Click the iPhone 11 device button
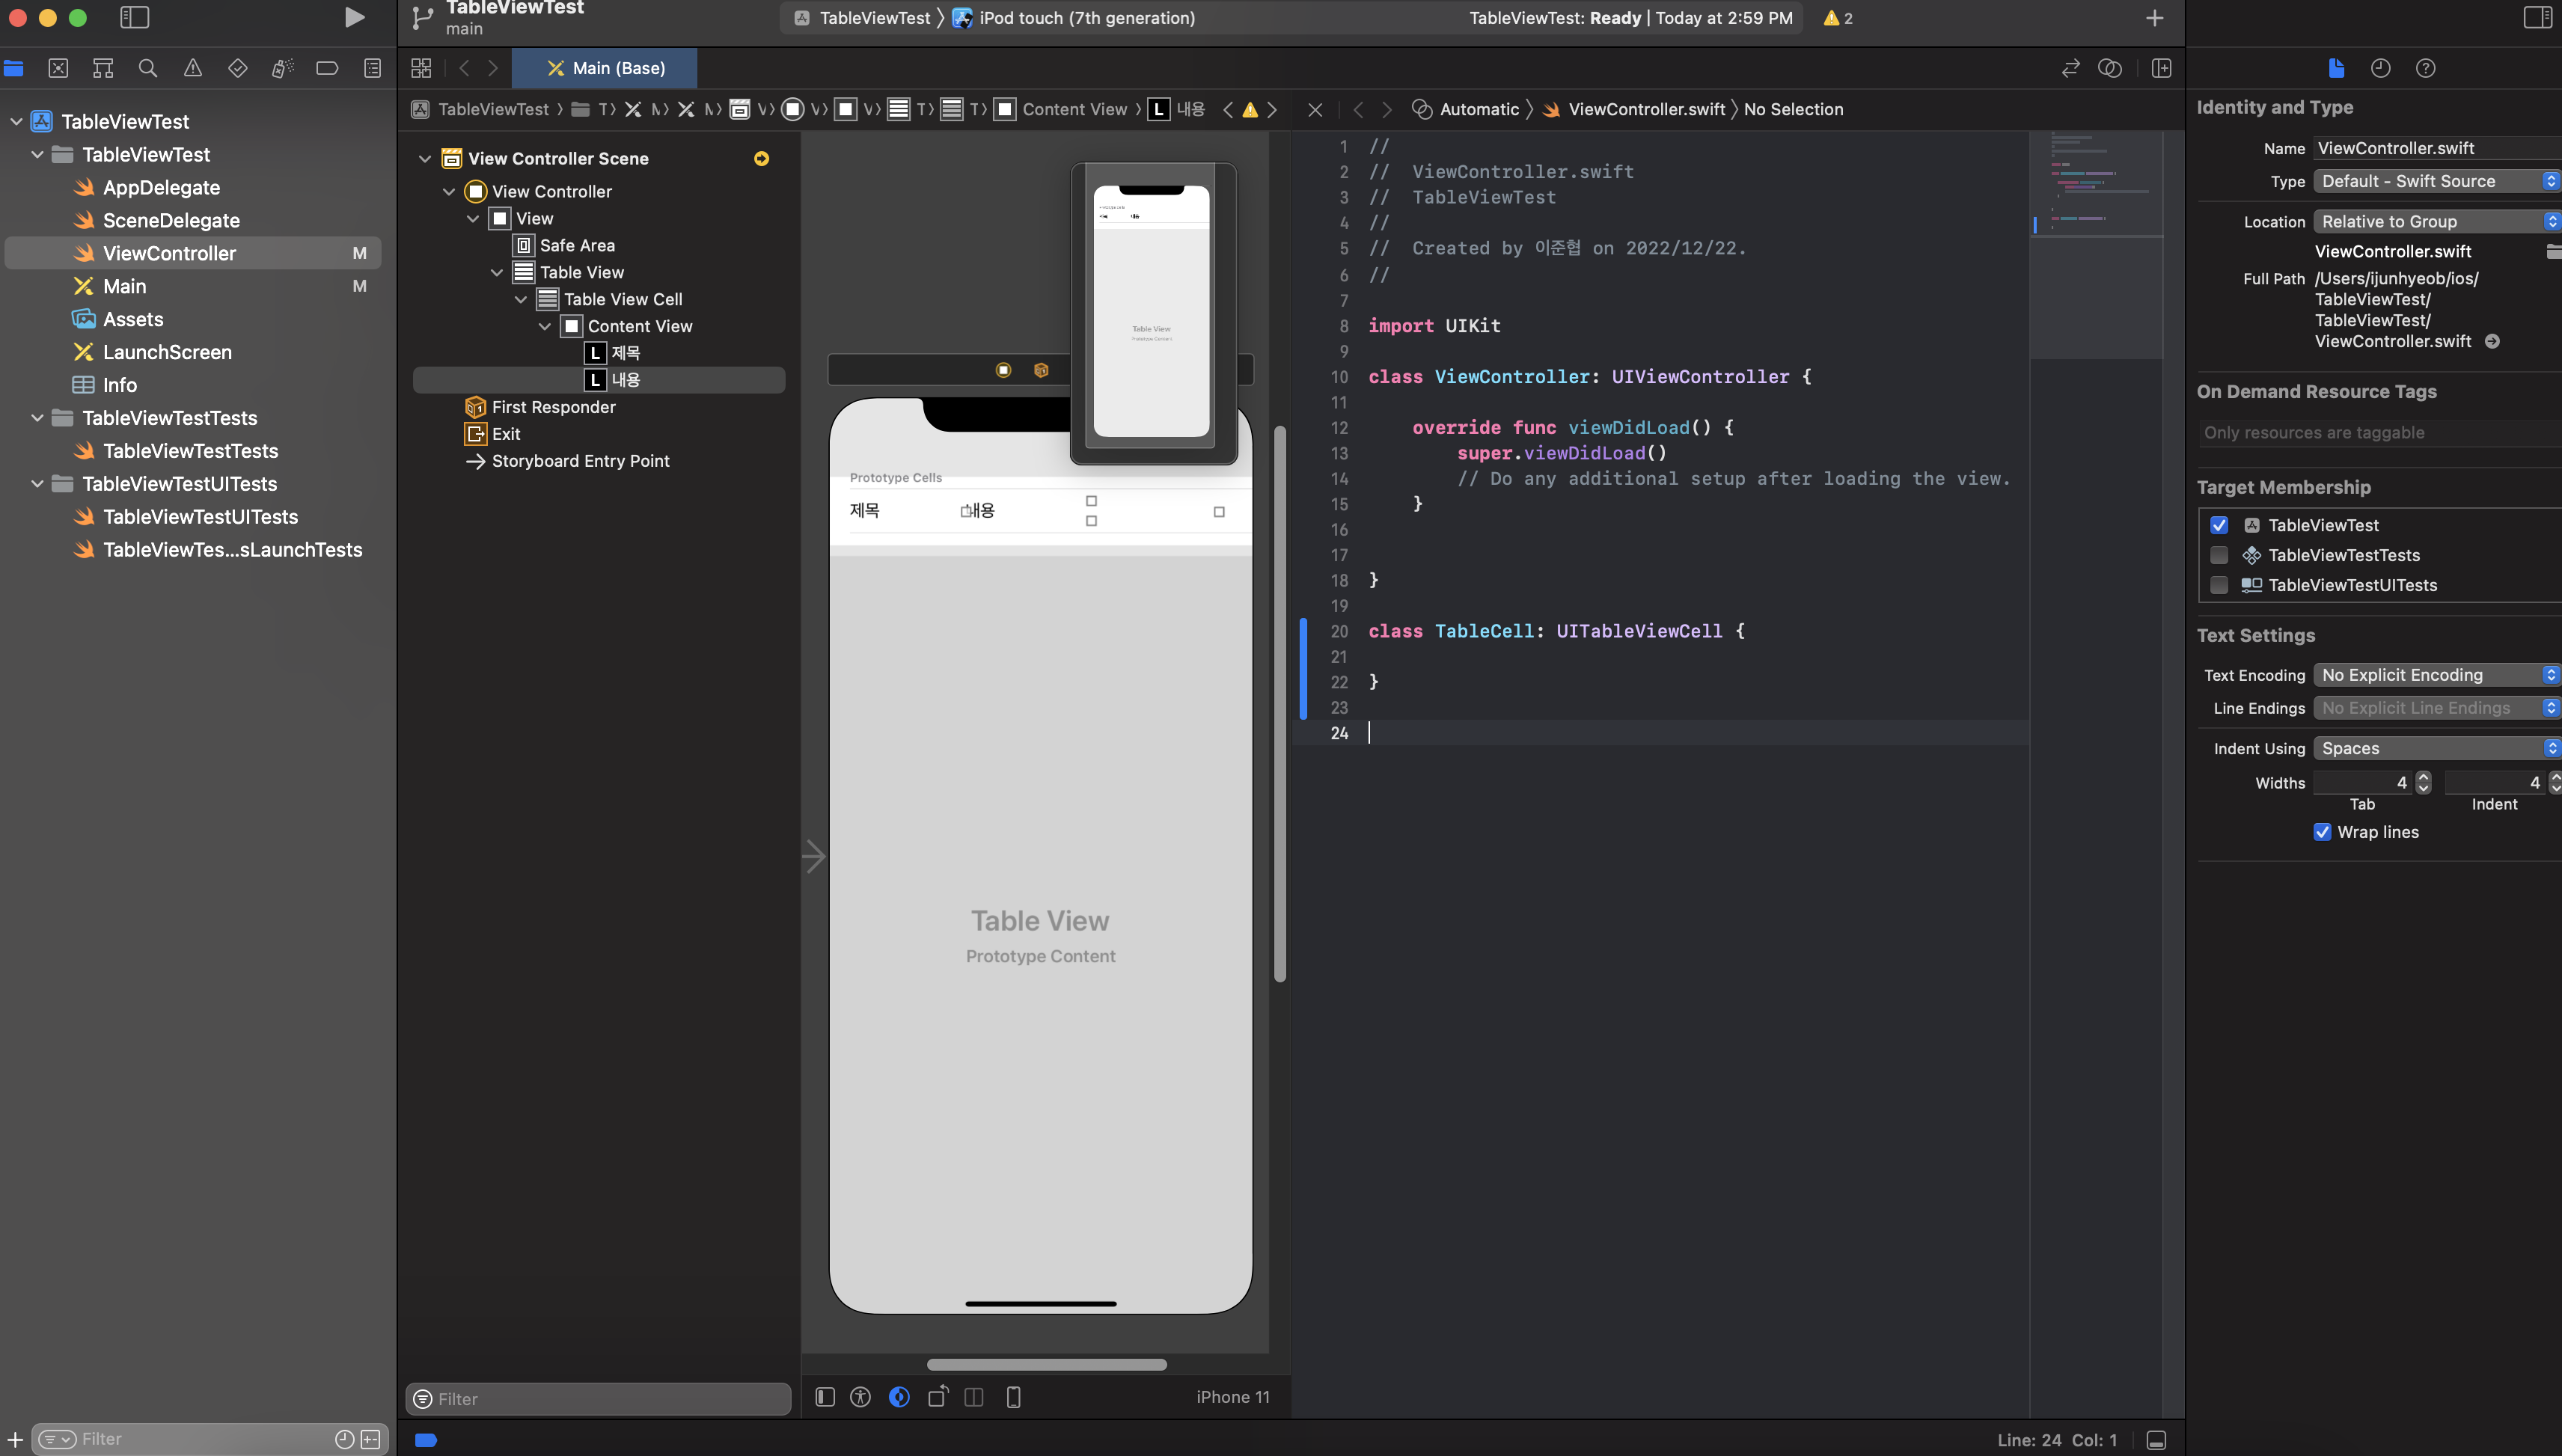The image size is (2562, 1456). click(x=1232, y=1397)
